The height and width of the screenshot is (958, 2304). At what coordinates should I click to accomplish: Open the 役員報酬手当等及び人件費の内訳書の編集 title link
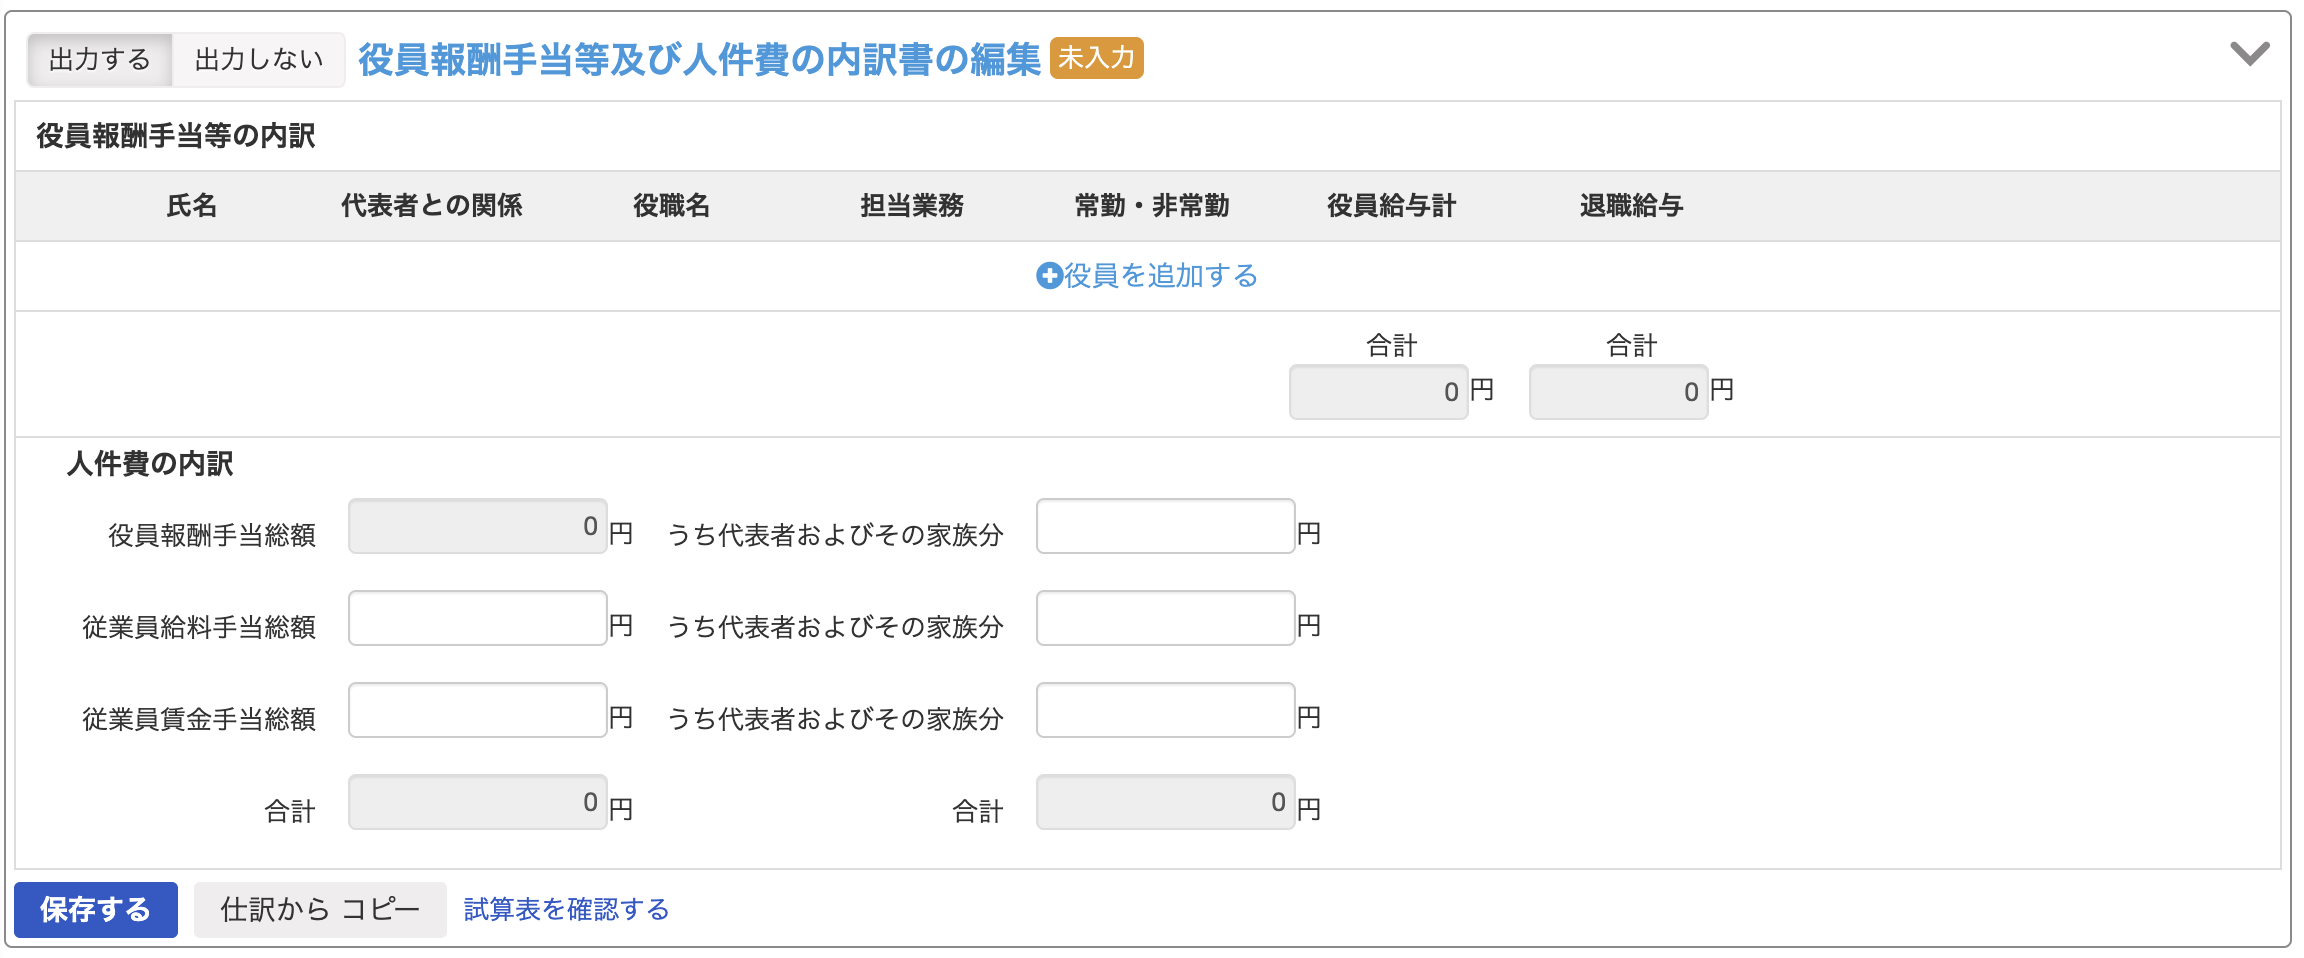pos(699,60)
